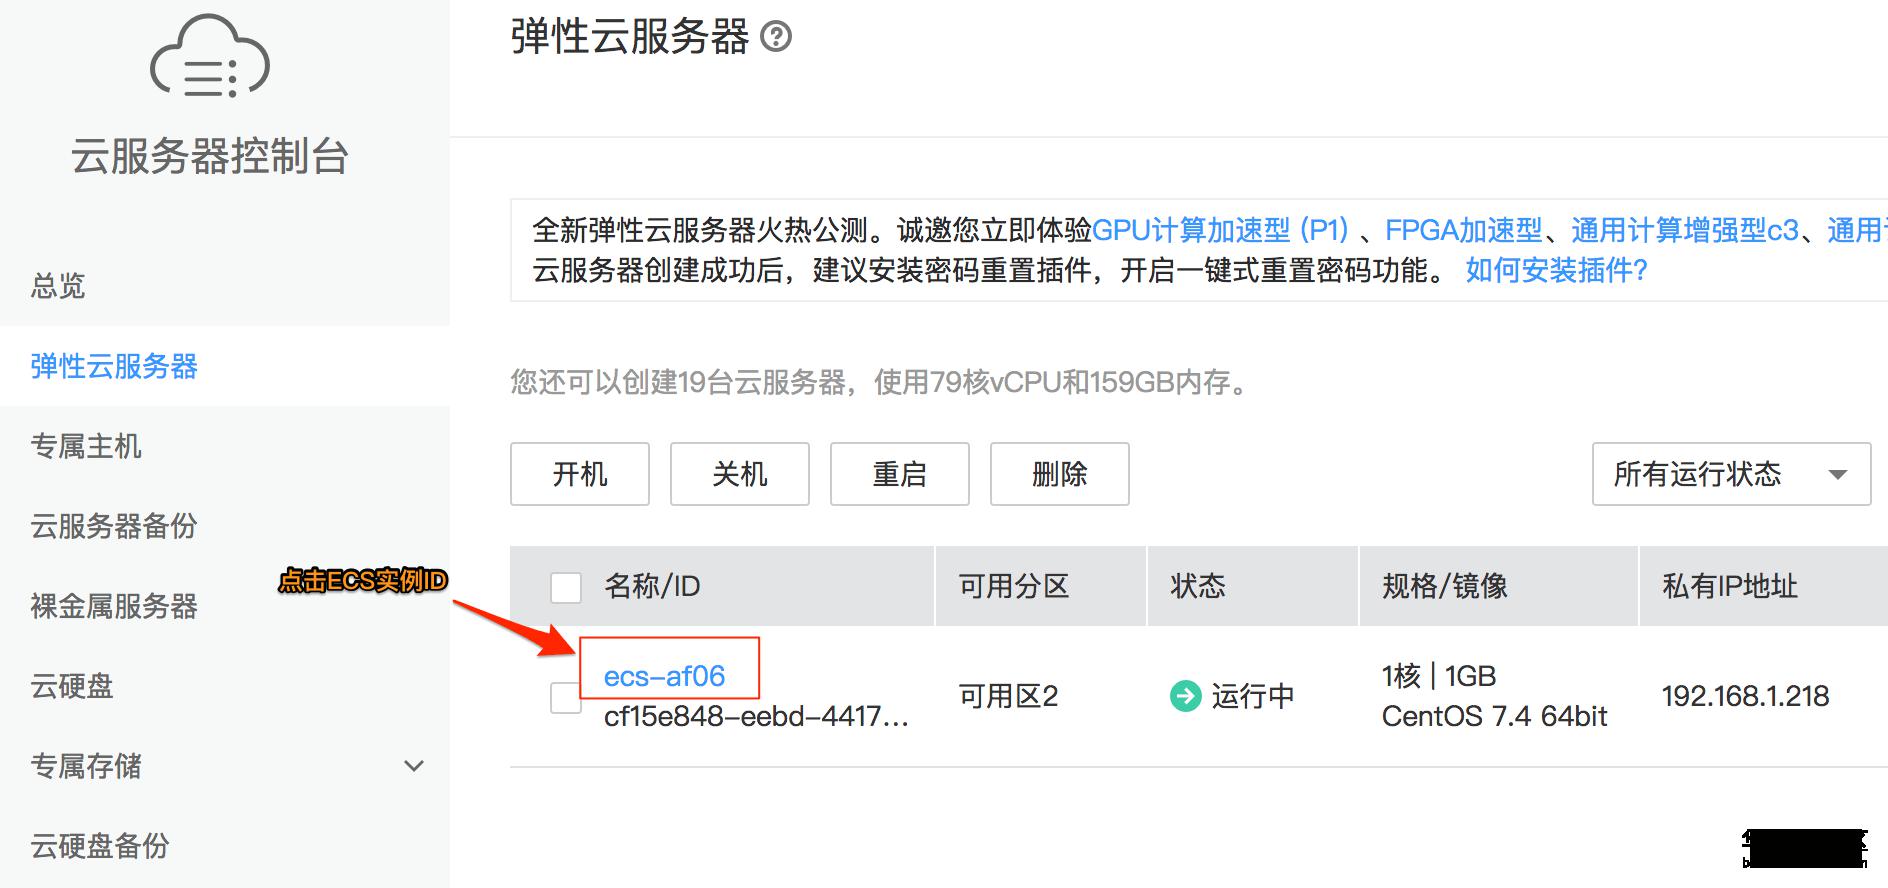Open 总览 in the sidebar

pos(58,286)
